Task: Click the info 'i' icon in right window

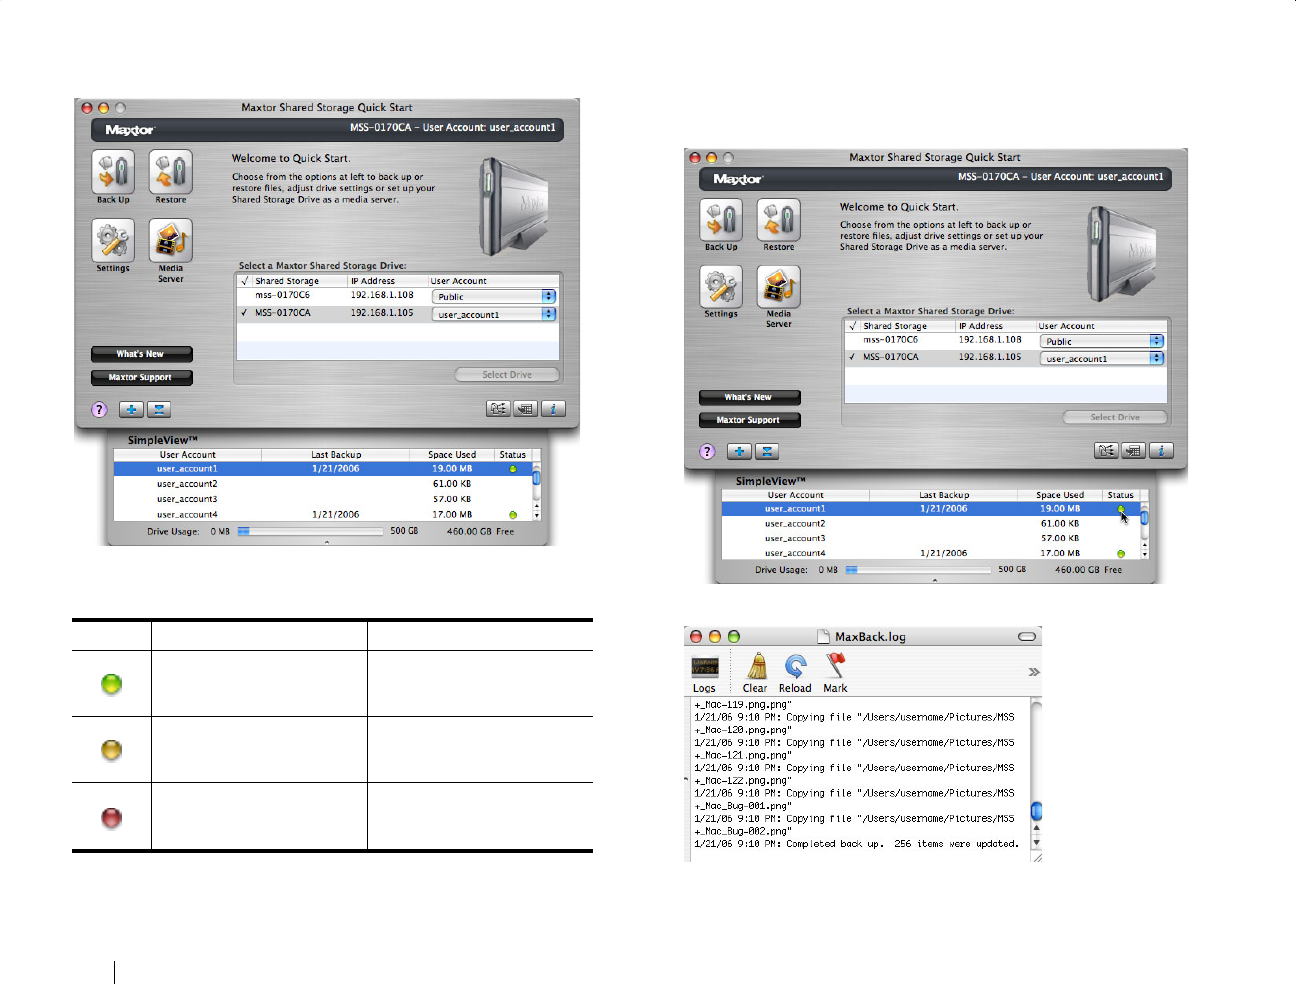Action: (x=1161, y=450)
